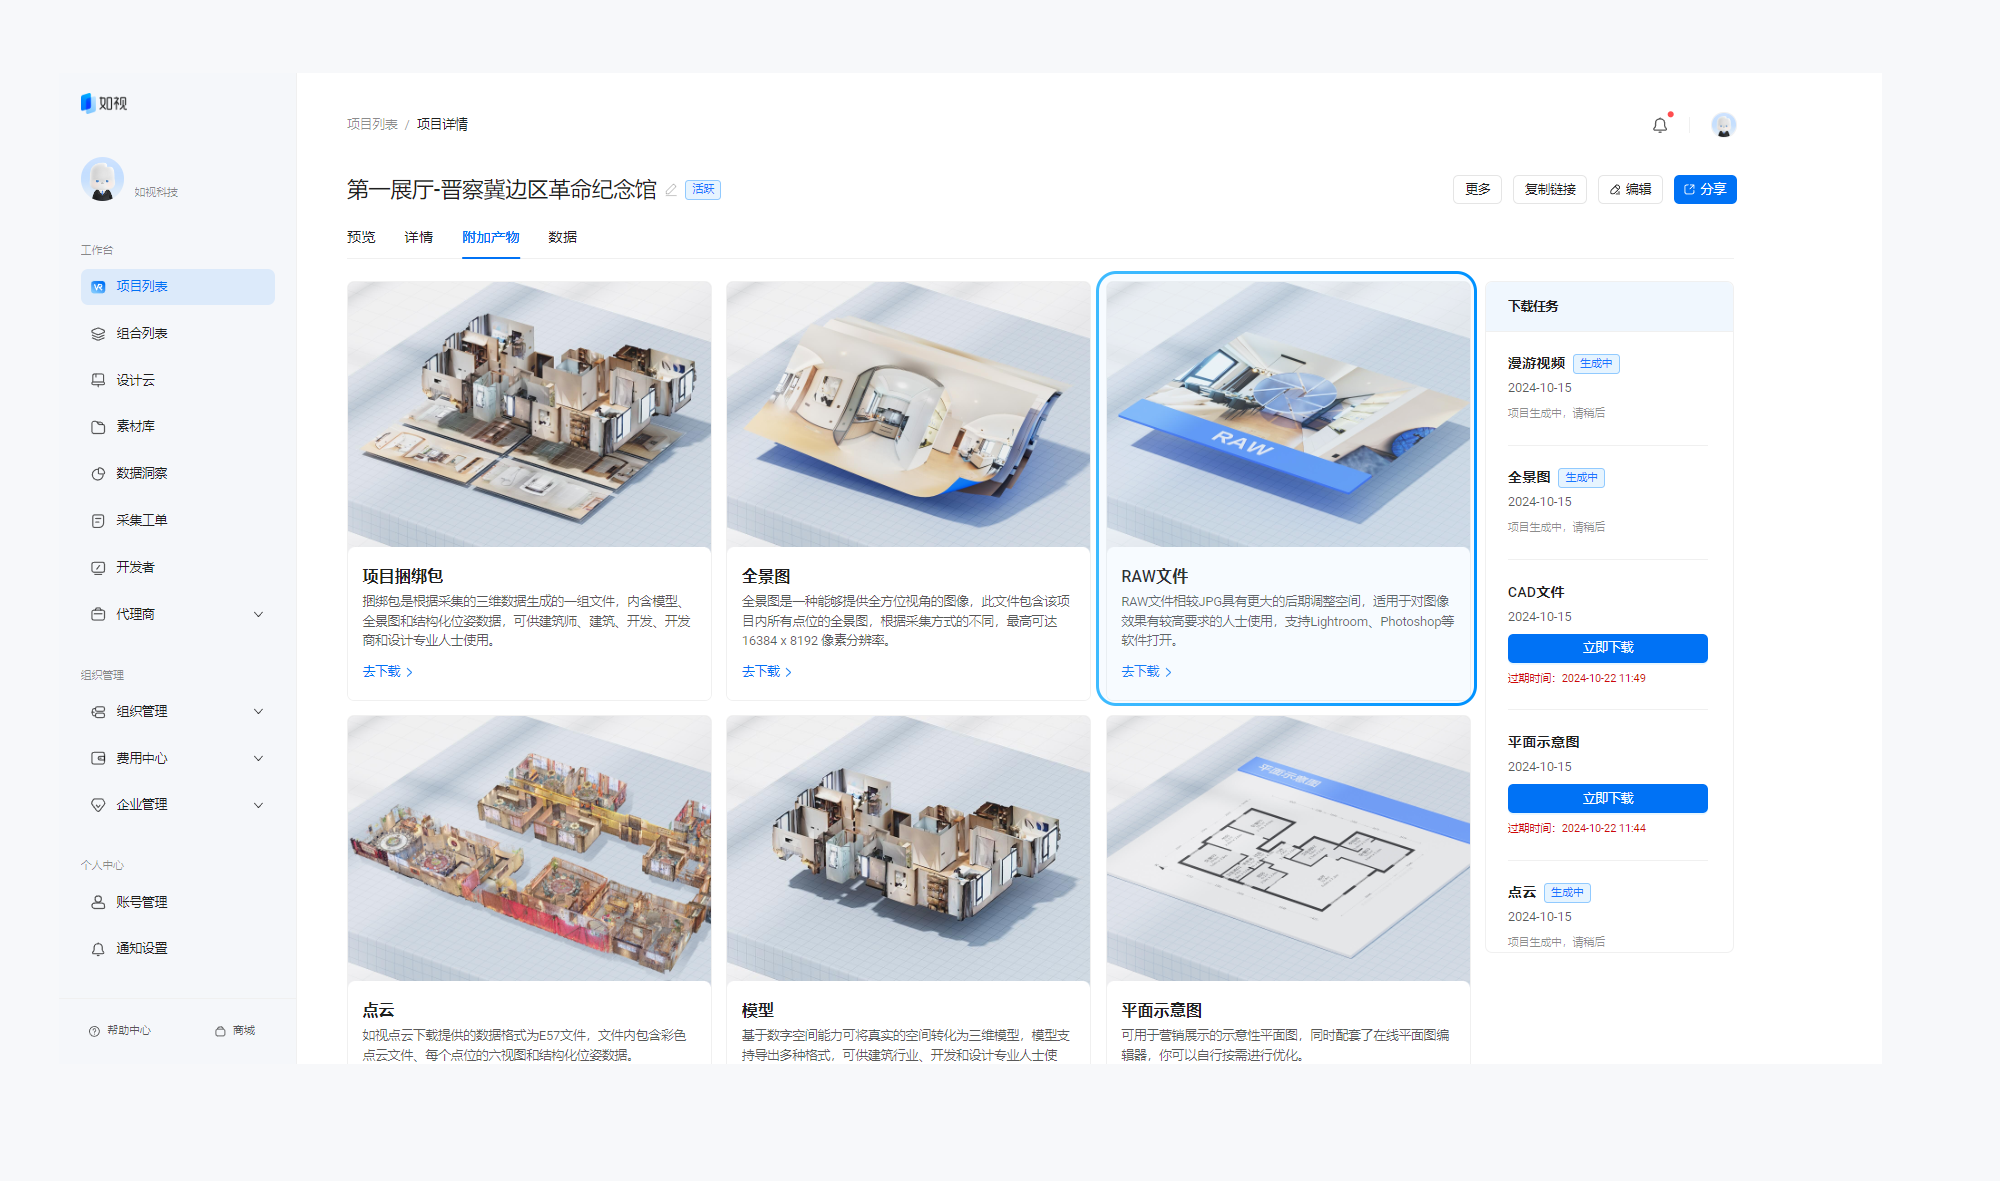This screenshot has width=2000, height=1181.
Task: Click the 企业管理 shield icon
Action: tap(98, 805)
